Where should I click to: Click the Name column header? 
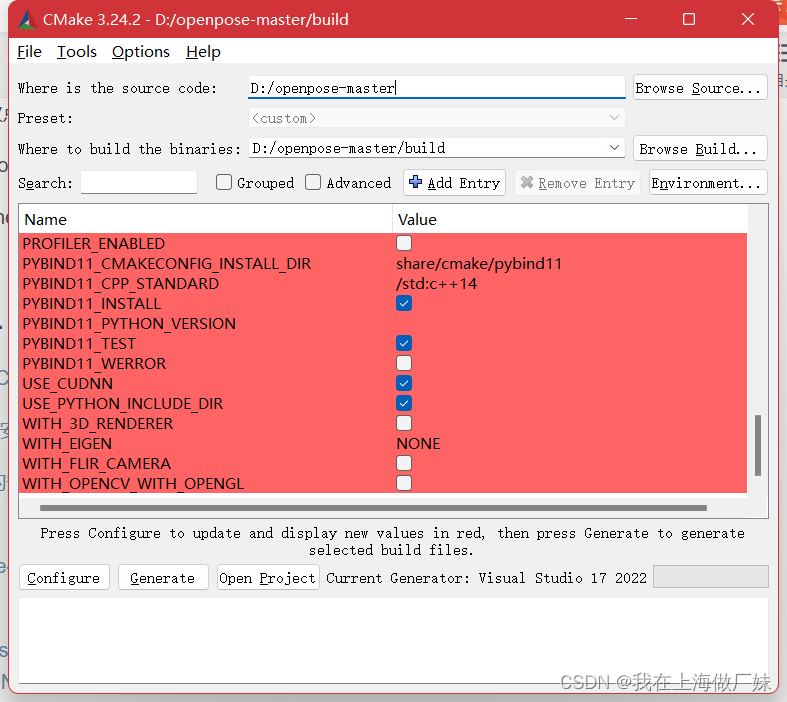[205, 219]
